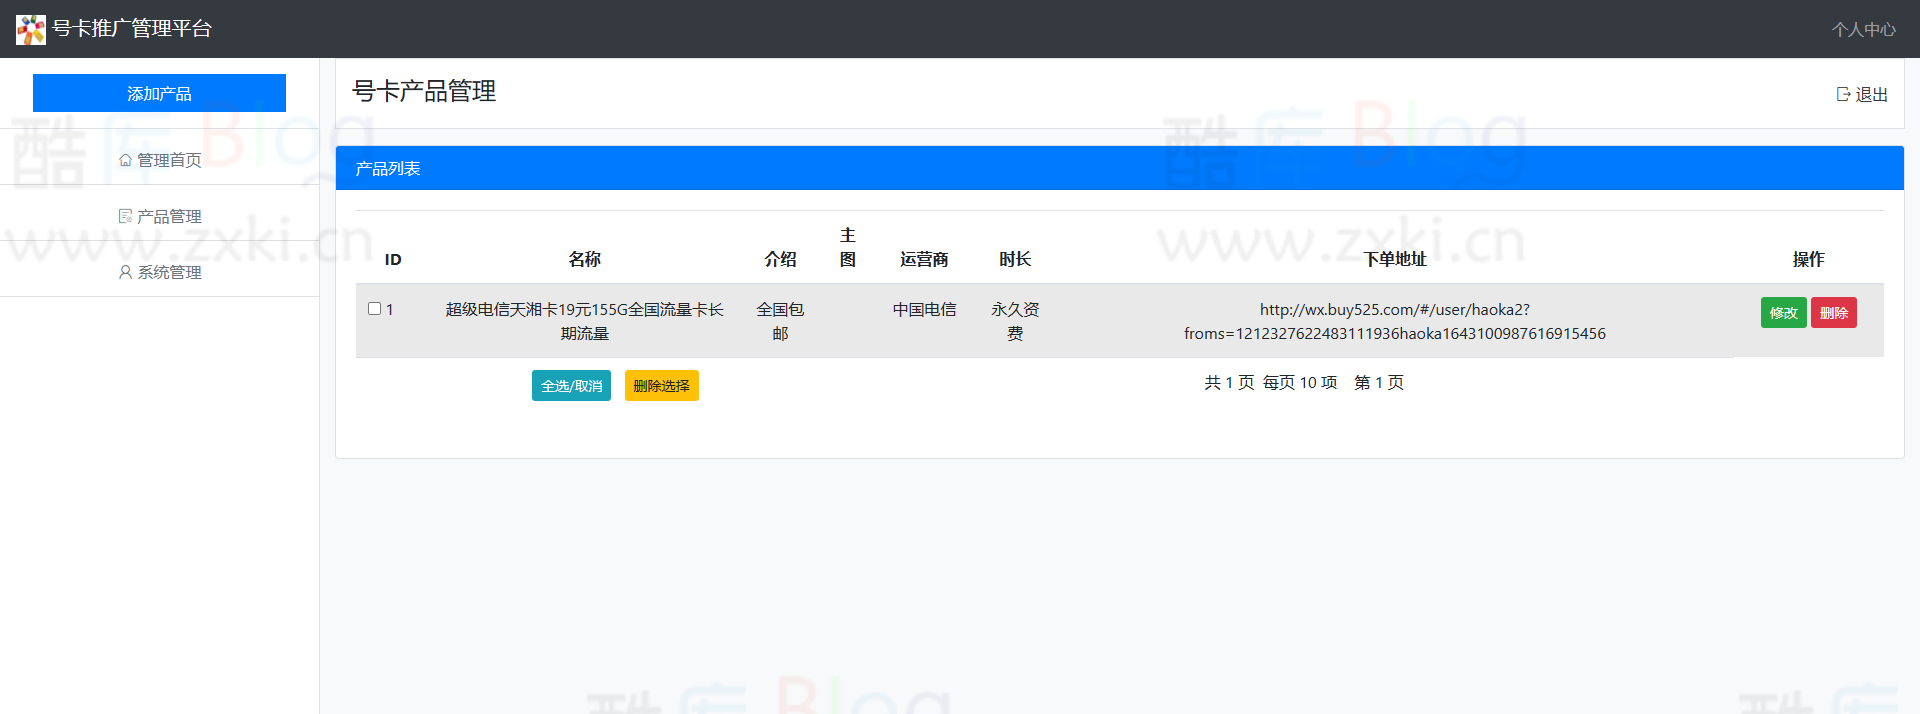This screenshot has height=714, width=1920.
Task: Click the logout icon beside 退出
Action: tap(1843, 94)
